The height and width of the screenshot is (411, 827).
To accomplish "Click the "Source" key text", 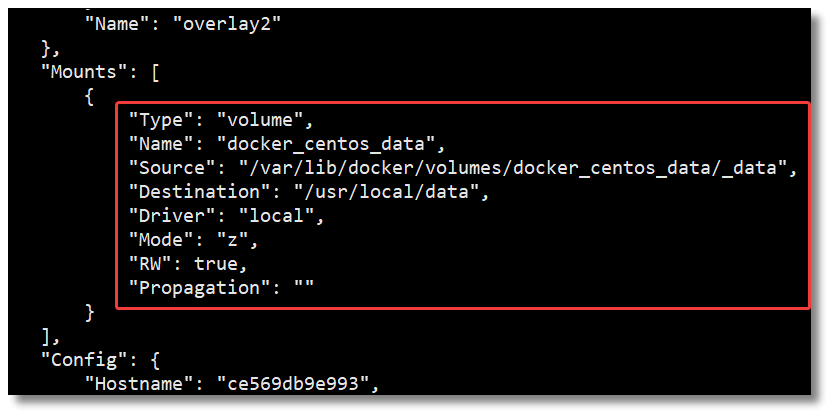I will tap(174, 167).
